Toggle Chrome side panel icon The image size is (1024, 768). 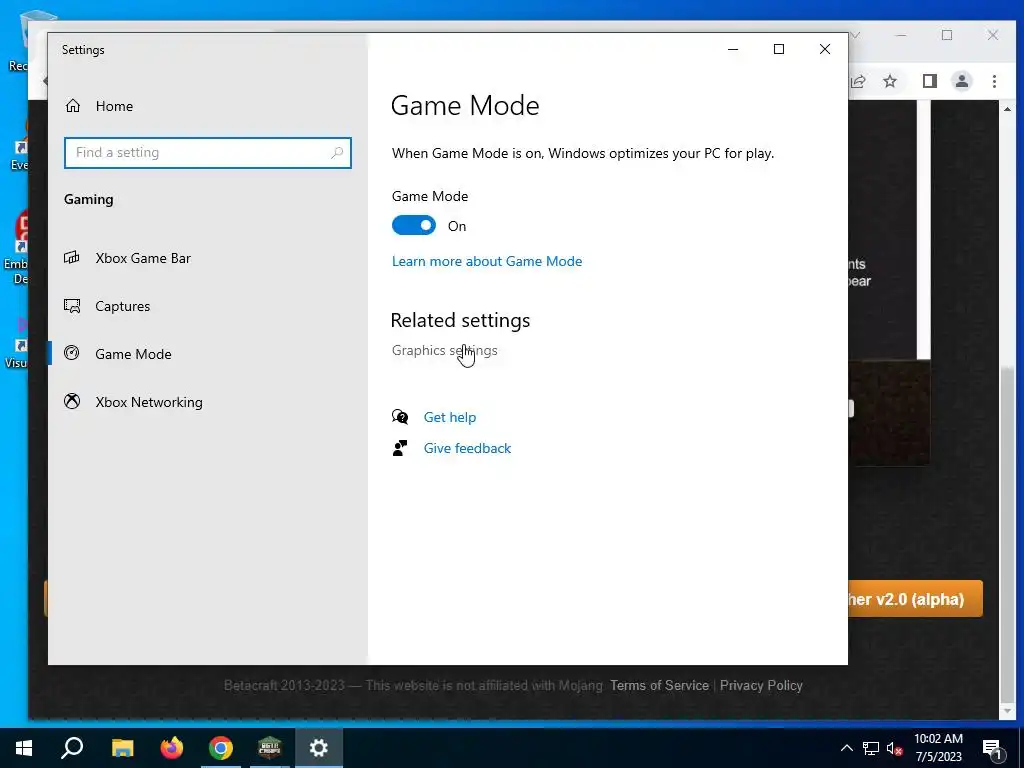[929, 81]
